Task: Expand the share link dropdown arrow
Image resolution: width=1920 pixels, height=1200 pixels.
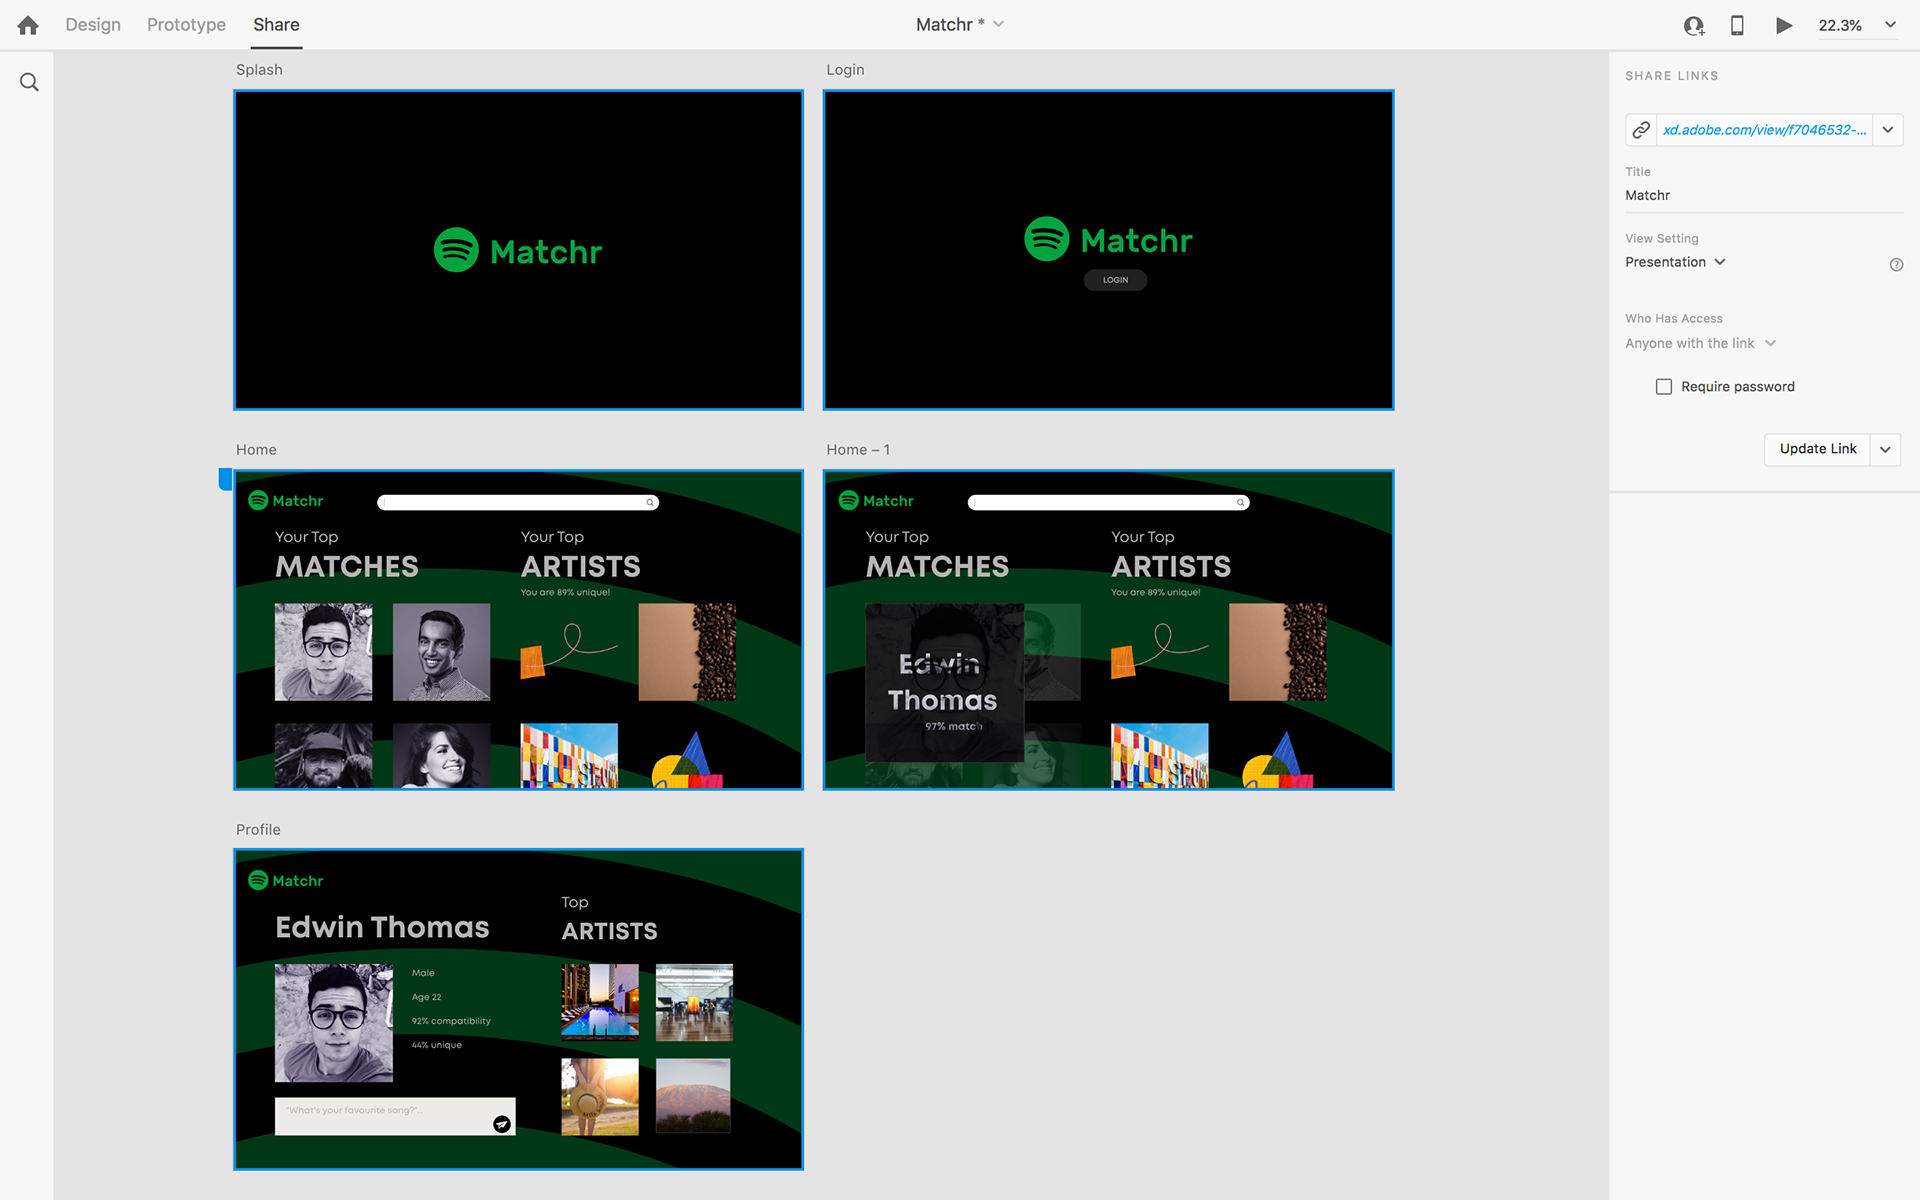Action: pos(1888,130)
